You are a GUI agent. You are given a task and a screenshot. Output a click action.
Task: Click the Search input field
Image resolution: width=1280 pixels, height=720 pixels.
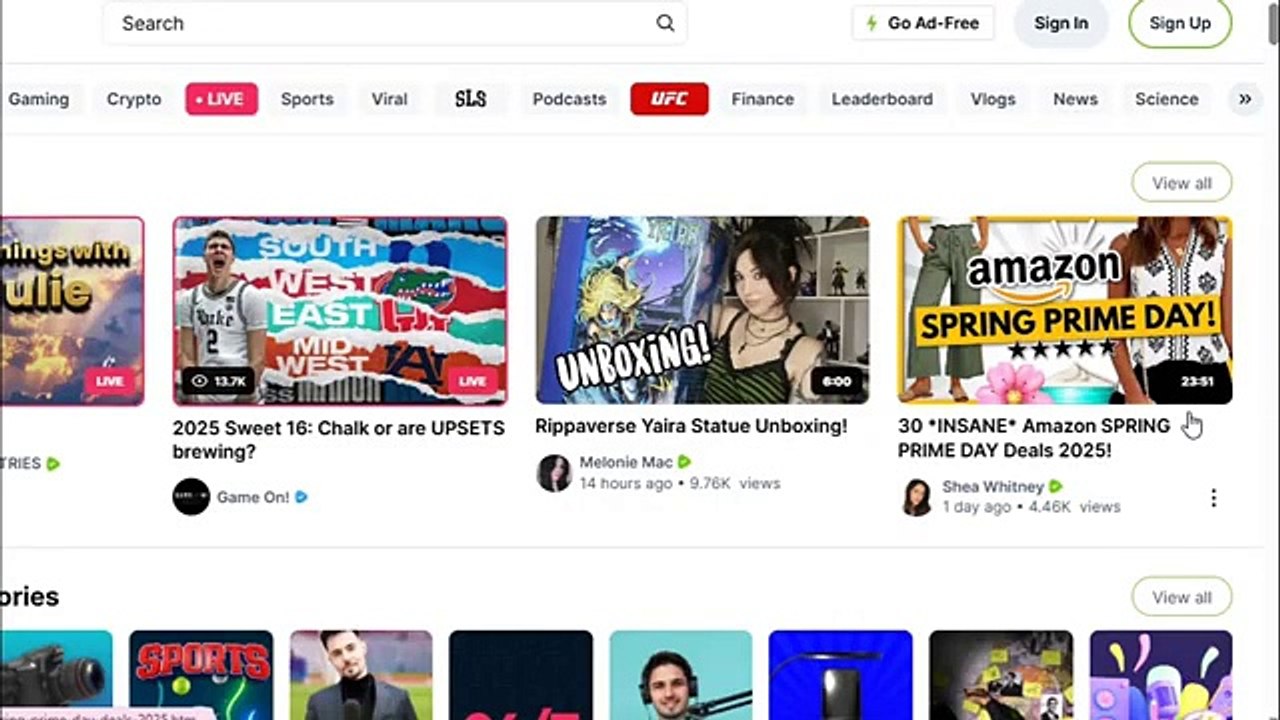point(394,23)
